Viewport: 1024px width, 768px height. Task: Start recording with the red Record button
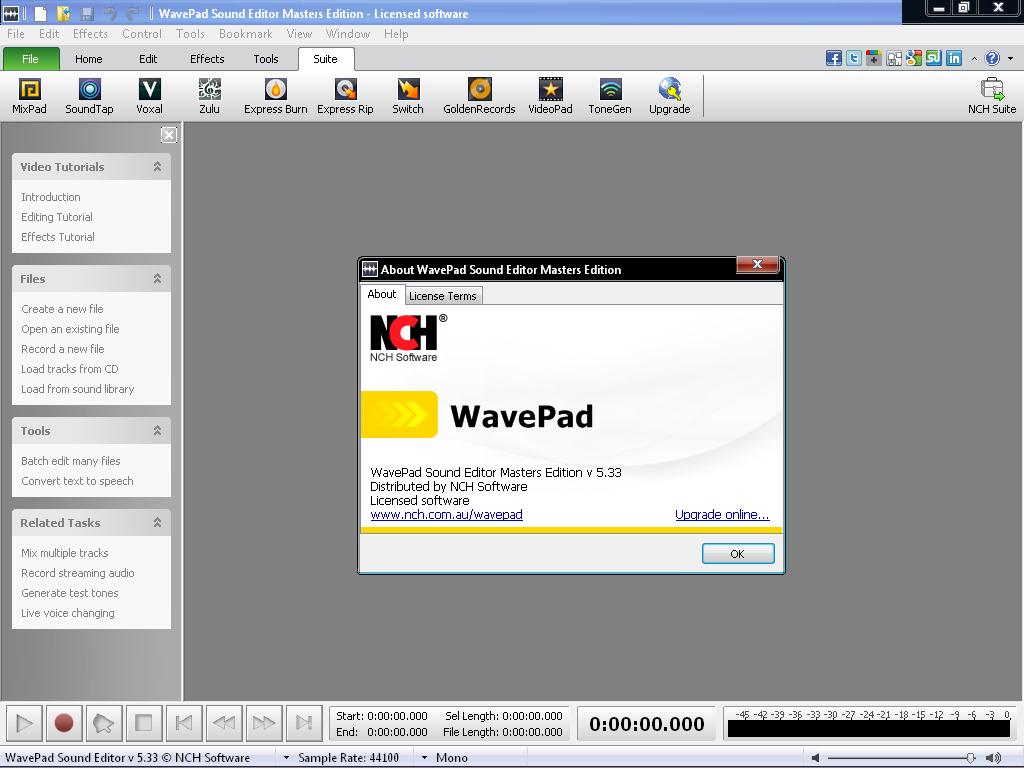pyautogui.click(x=64, y=723)
